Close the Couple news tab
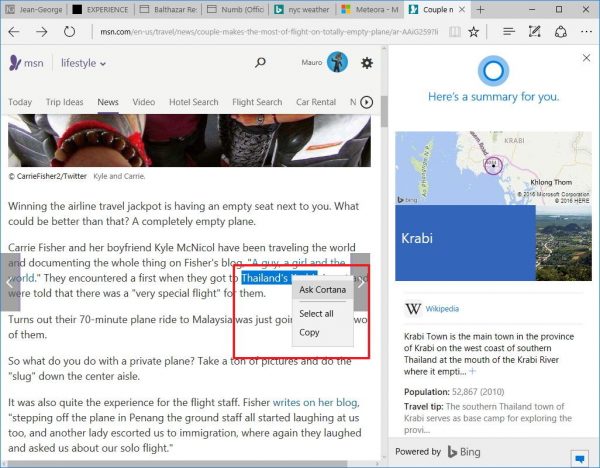The width and height of the screenshot is (600, 468). [462, 10]
